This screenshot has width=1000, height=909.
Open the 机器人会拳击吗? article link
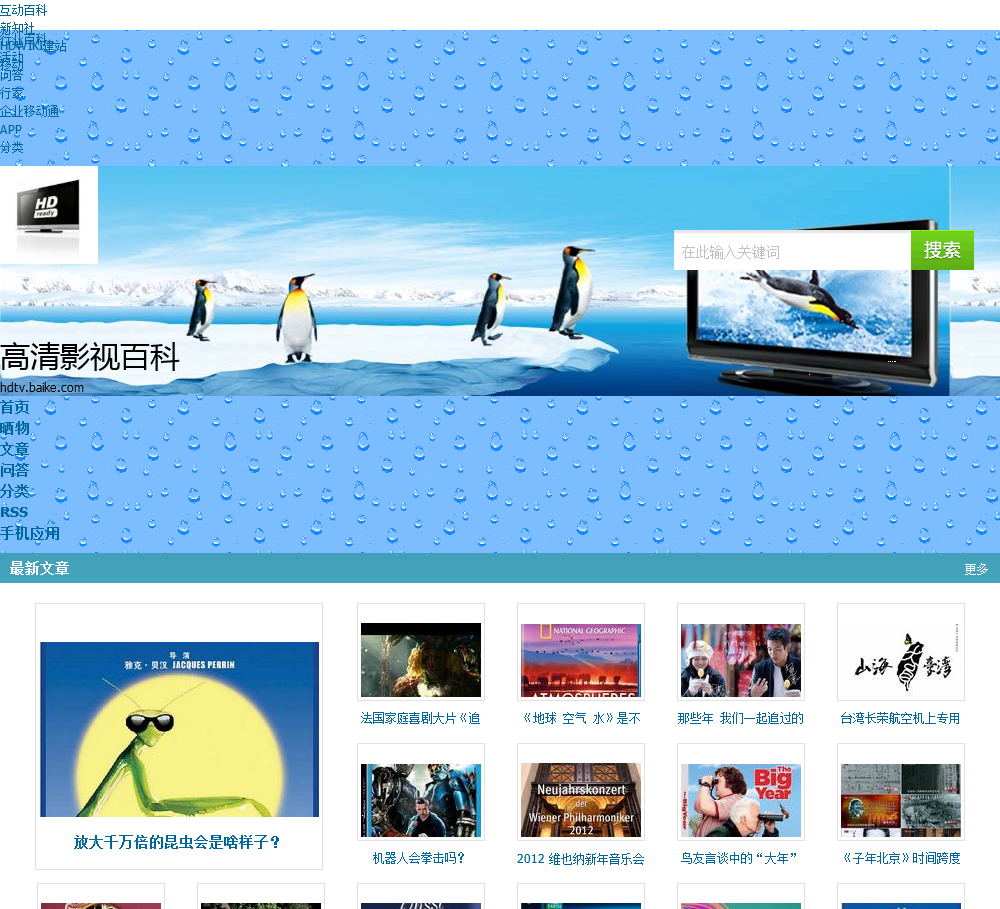[419, 859]
